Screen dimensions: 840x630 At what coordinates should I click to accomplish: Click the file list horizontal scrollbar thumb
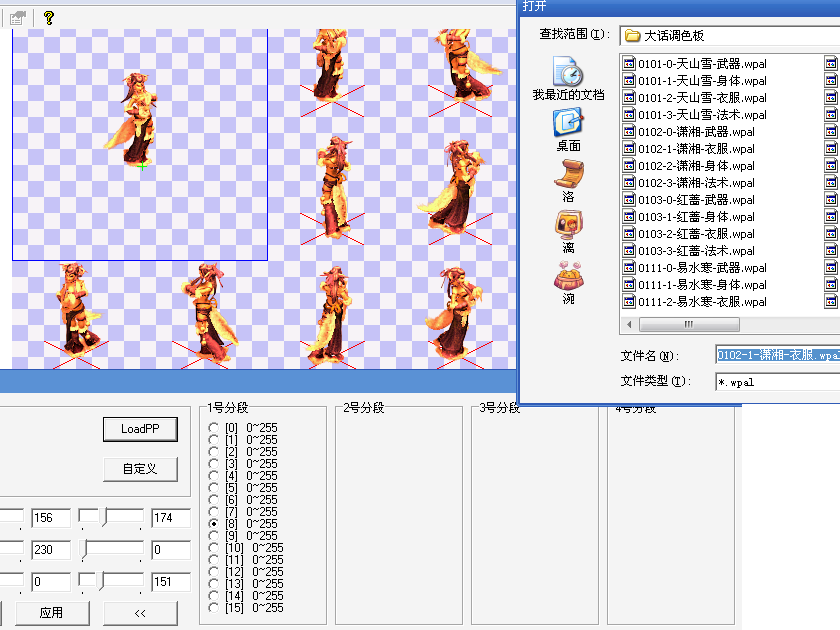click(x=689, y=324)
